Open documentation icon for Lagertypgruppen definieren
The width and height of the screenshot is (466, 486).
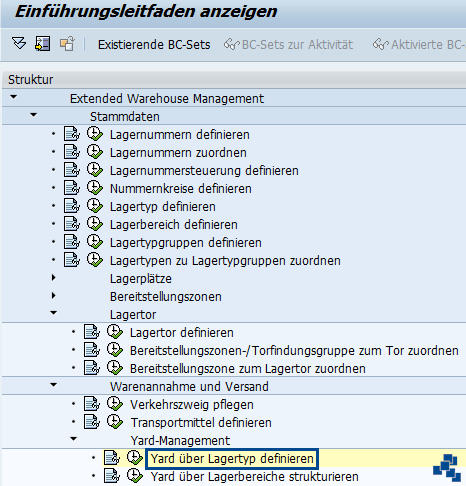click(72, 242)
